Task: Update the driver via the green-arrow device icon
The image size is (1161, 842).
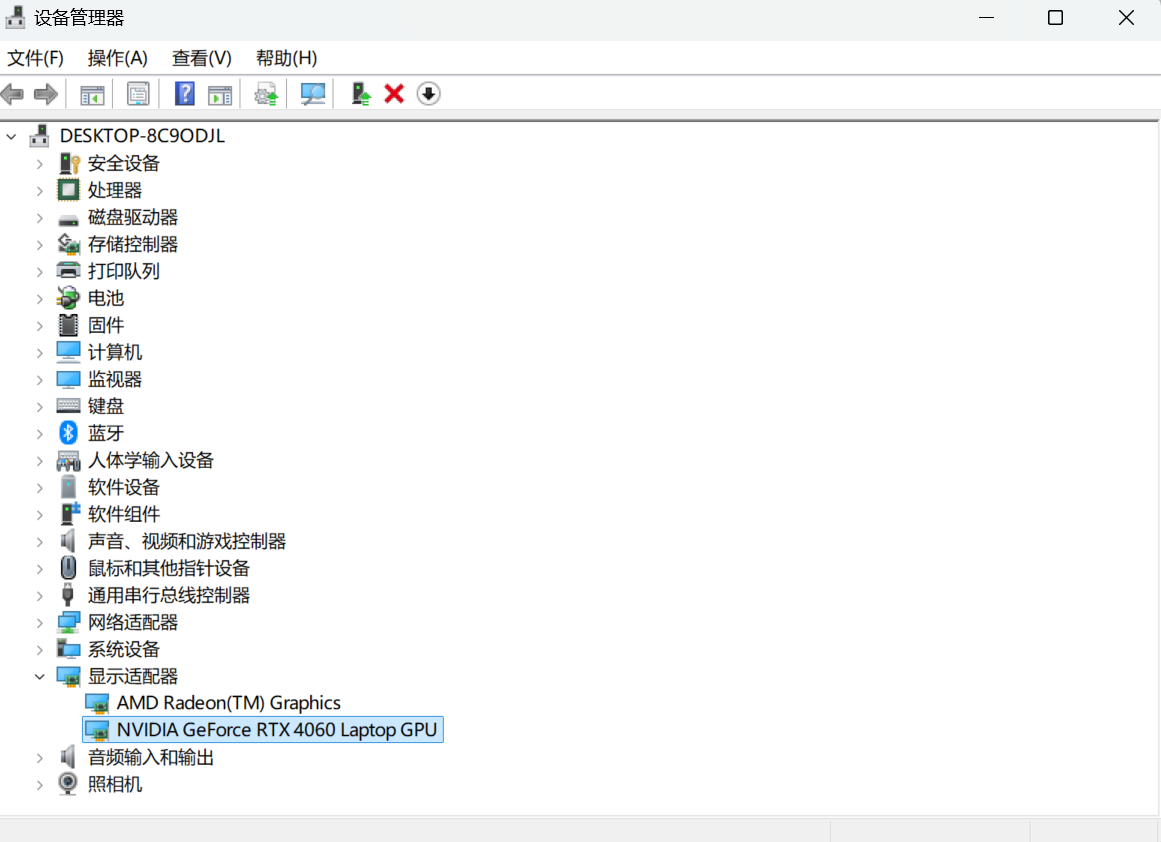Action: pyautogui.click(x=359, y=93)
